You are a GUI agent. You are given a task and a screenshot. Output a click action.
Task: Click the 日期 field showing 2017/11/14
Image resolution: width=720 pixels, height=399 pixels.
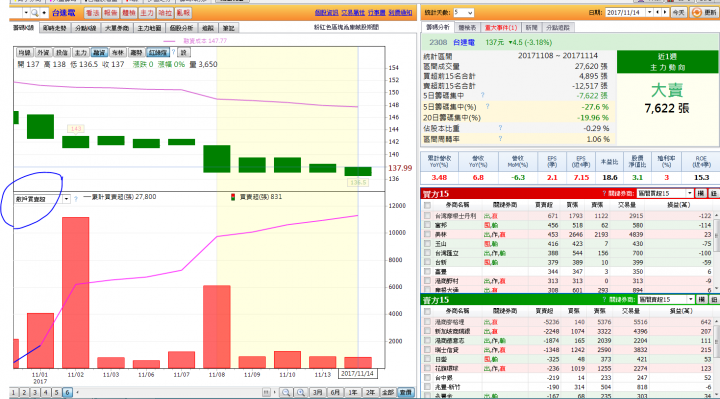(625, 12)
